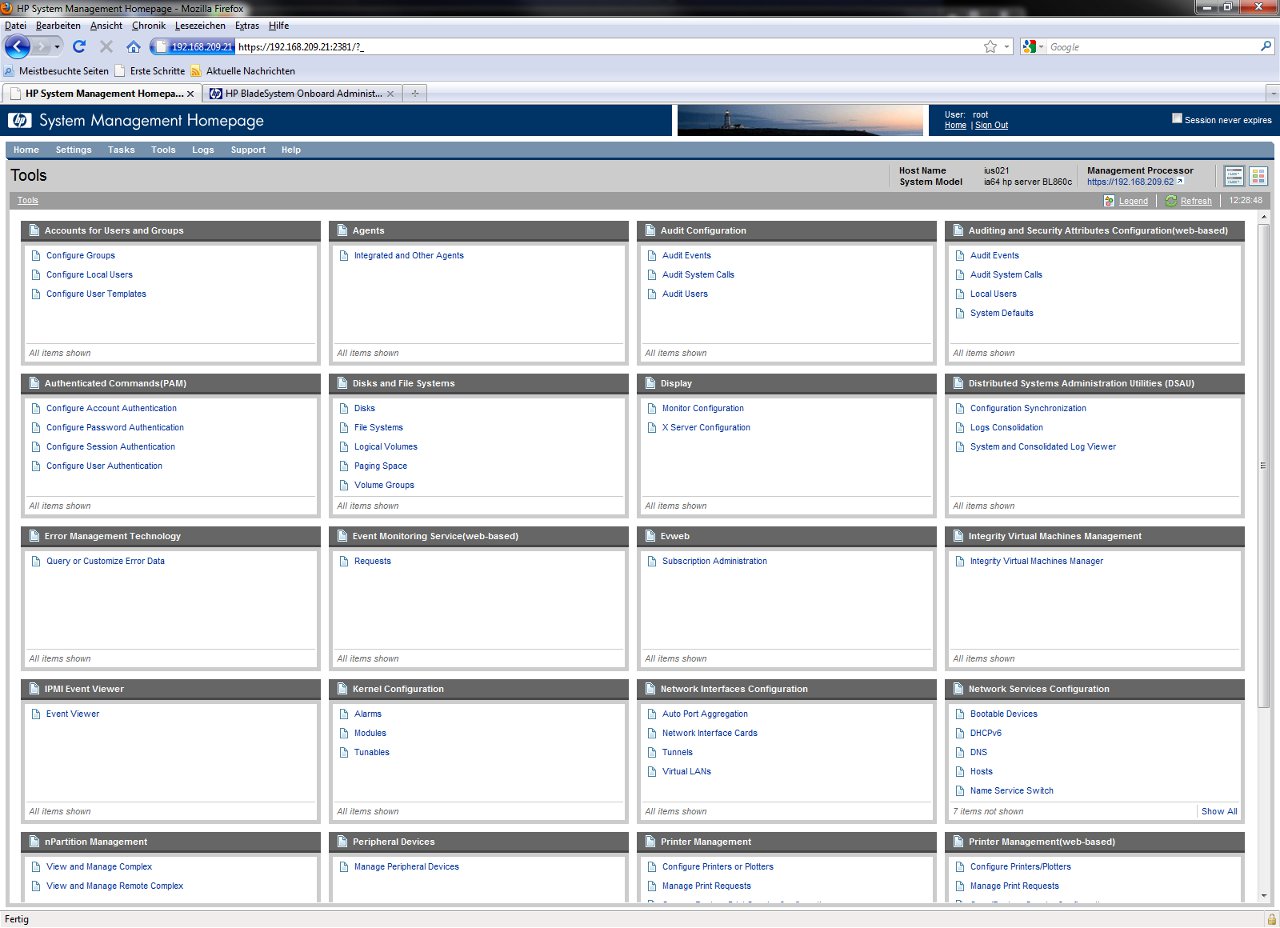Click the header icon of Agents box
This screenshot has height=928, width=1280.
pyautogui.click(x=341, y=231)
